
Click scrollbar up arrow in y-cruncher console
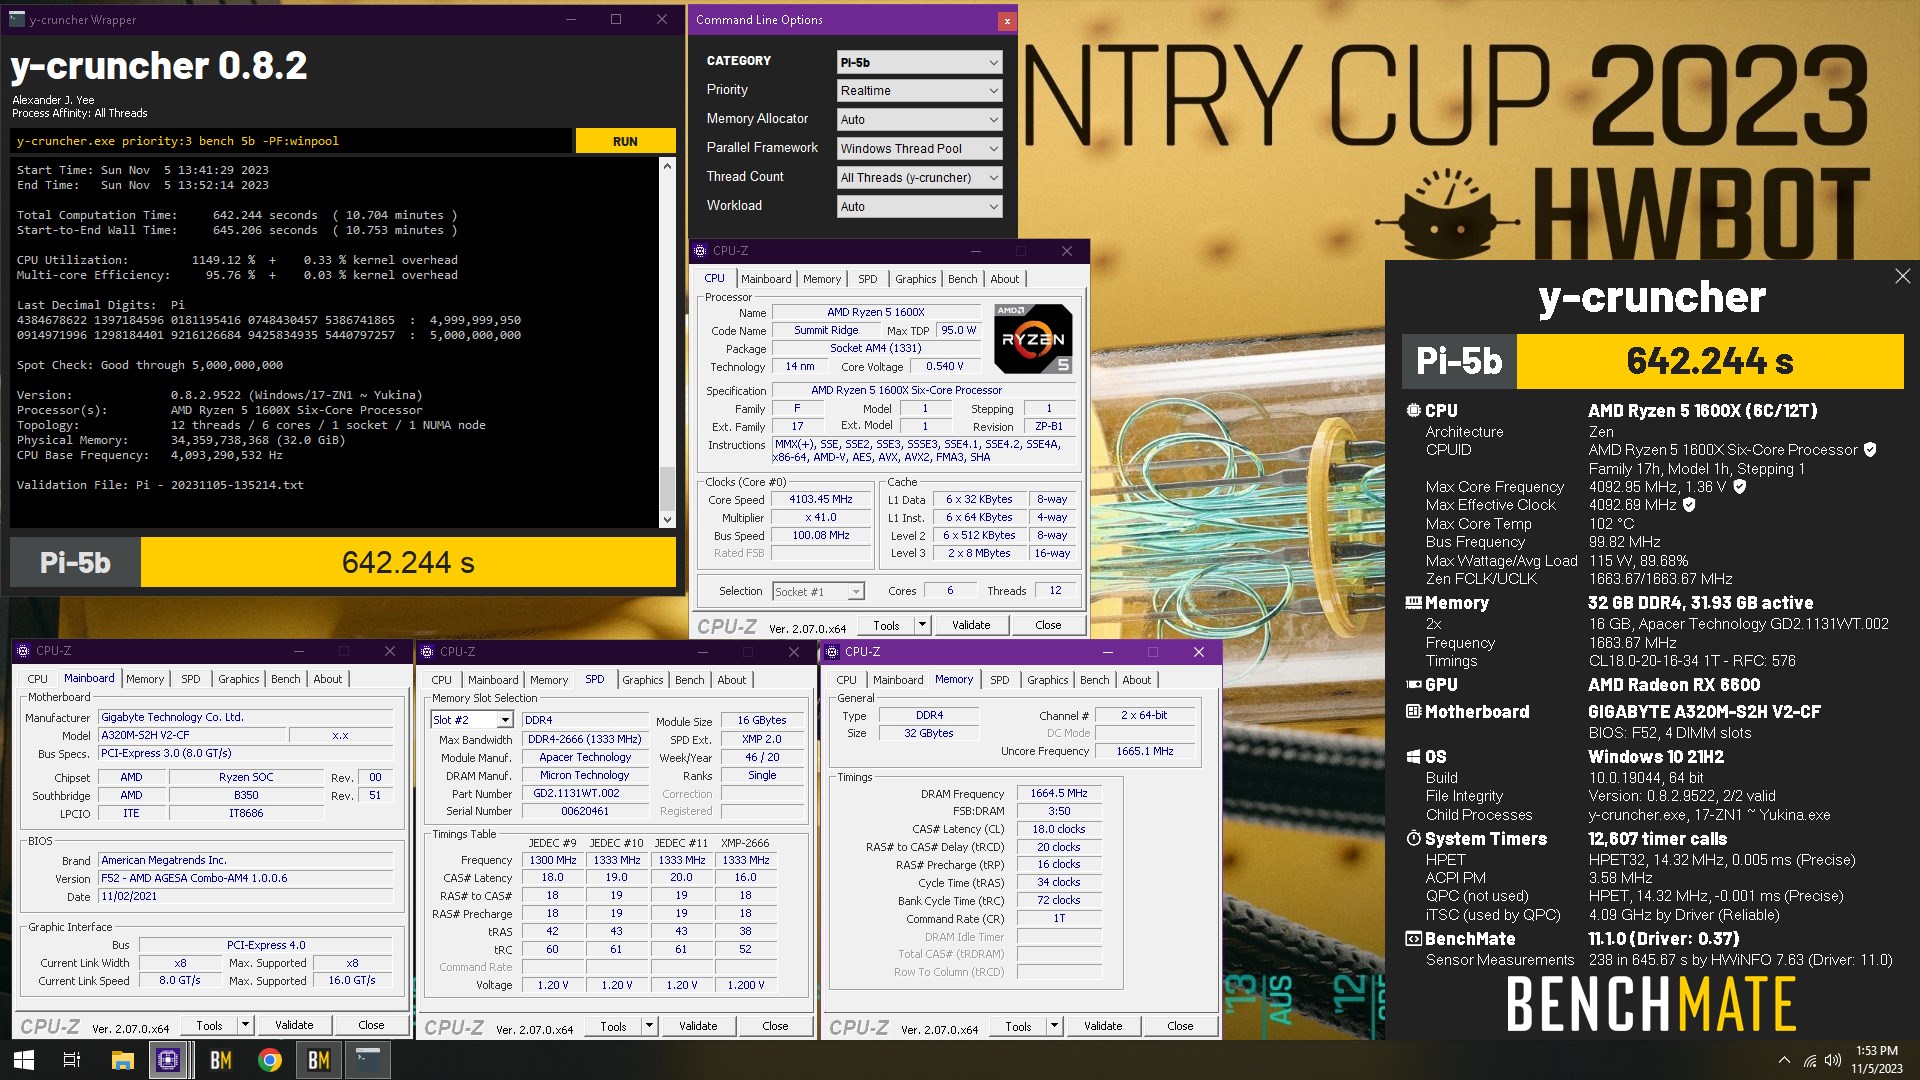(667, 166)
